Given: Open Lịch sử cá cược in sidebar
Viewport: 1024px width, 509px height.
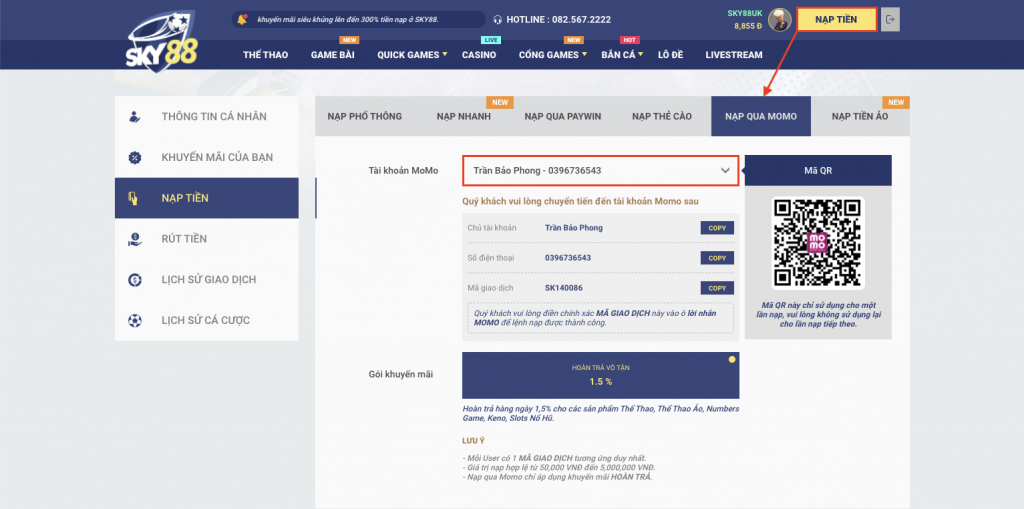Looking at the screenshot, I should pyautogui.click(x=206, y=320).
